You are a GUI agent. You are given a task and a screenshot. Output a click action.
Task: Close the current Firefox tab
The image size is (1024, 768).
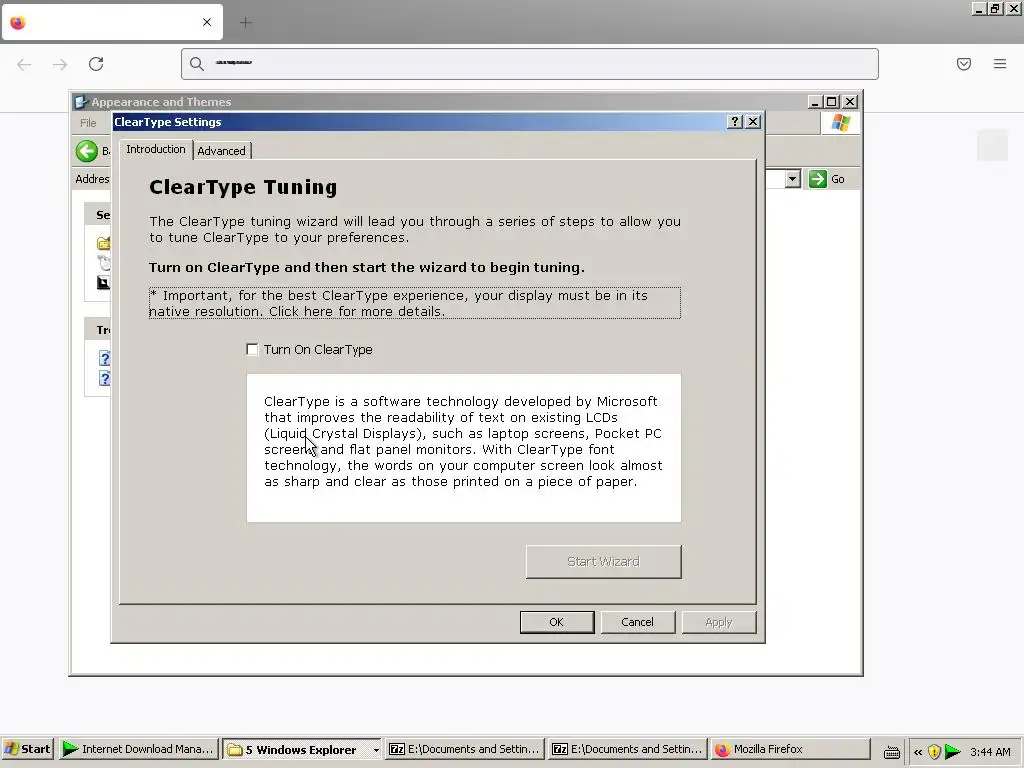pyautogui.click(x=207, y=22)
